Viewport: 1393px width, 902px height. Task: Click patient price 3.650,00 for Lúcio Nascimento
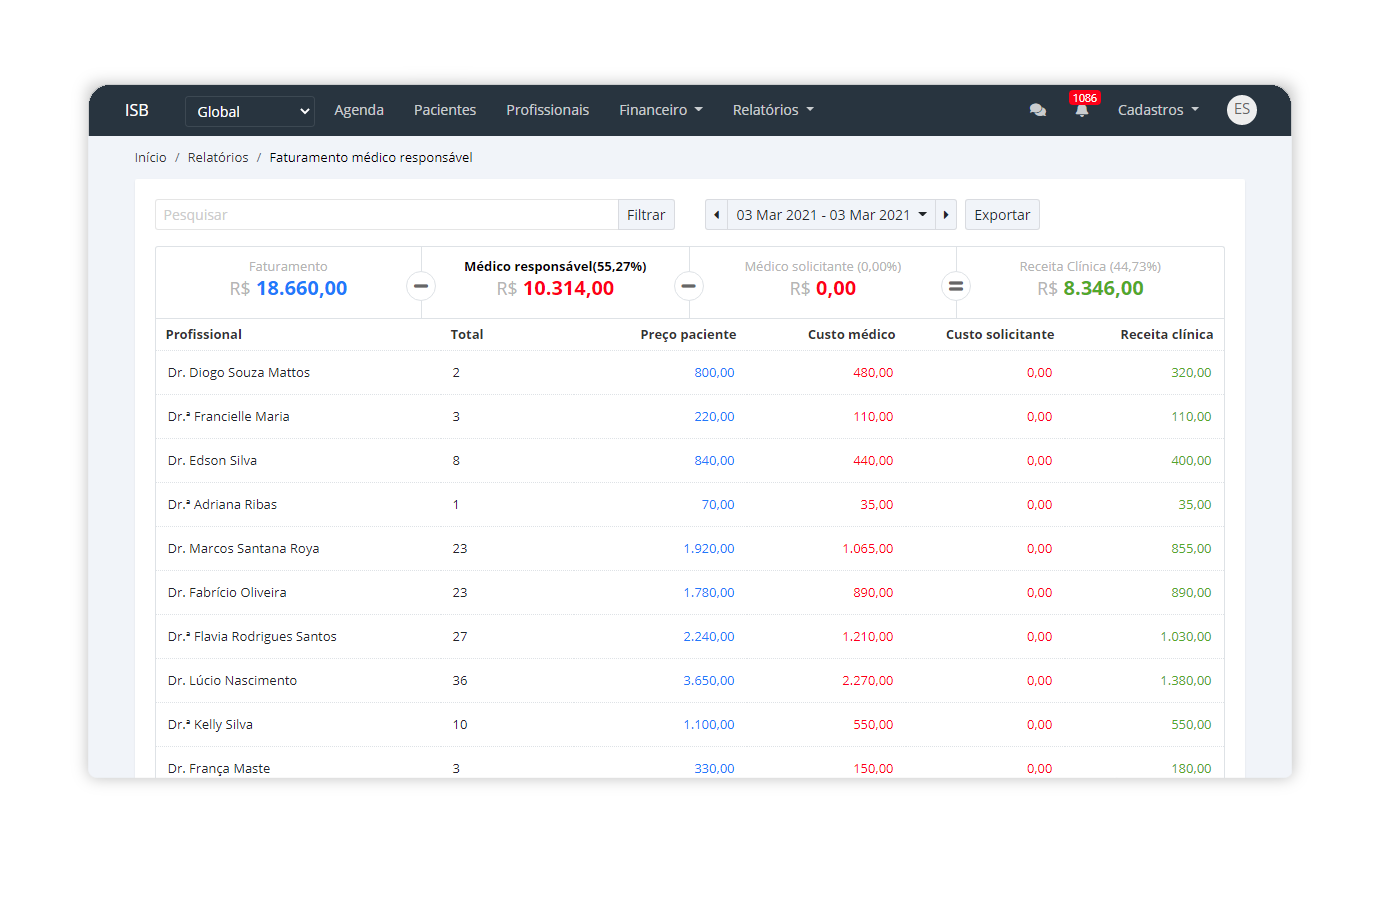coord(709,680)
